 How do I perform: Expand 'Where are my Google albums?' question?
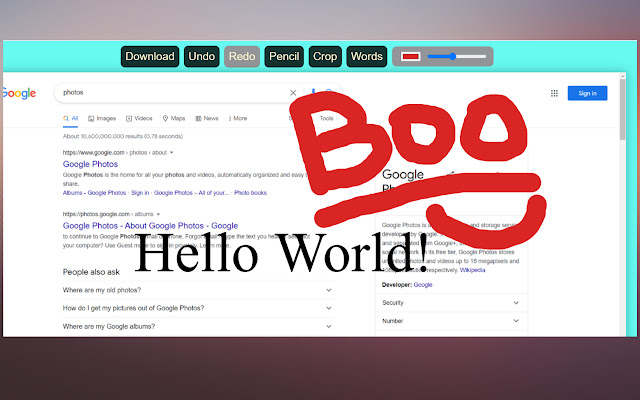click(199, 327)
